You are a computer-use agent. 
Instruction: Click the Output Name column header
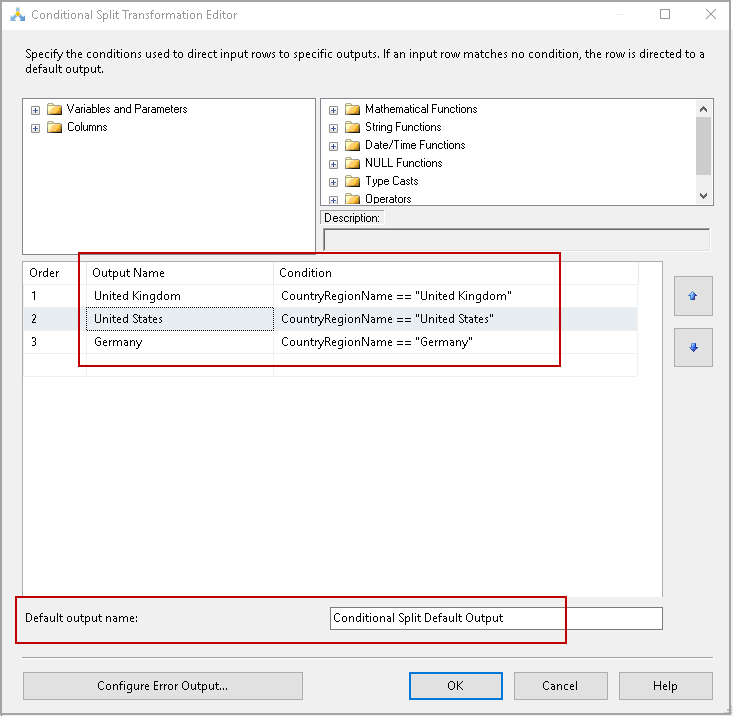point(180,273)
